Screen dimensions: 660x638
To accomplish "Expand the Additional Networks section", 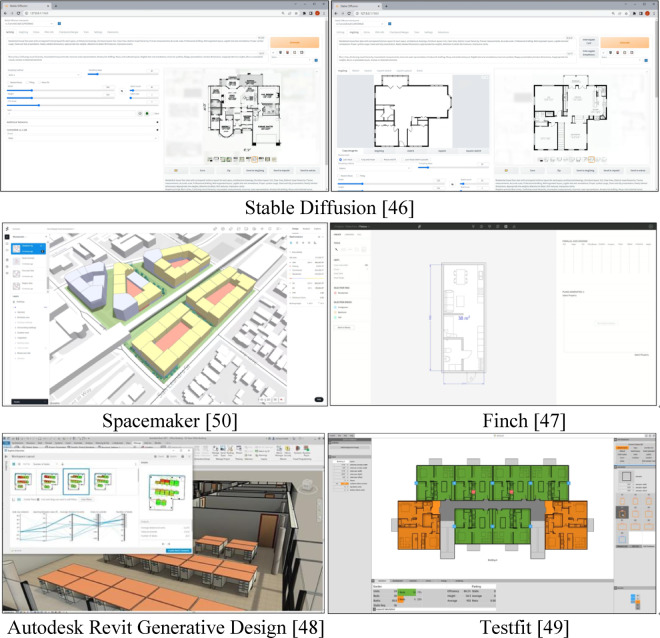I will [x=82, y=122].
